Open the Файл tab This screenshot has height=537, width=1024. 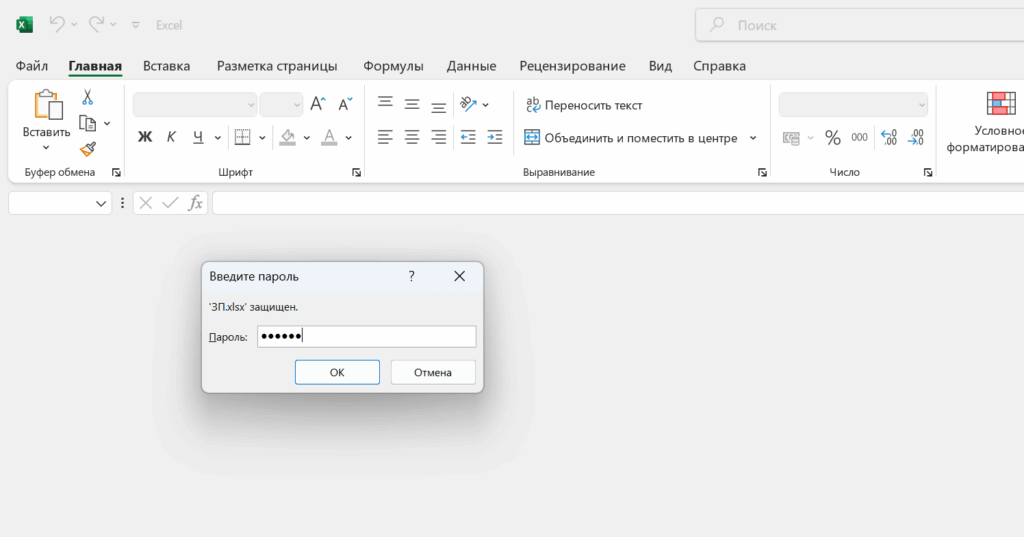pyautogui.click(x=32, y=66)
